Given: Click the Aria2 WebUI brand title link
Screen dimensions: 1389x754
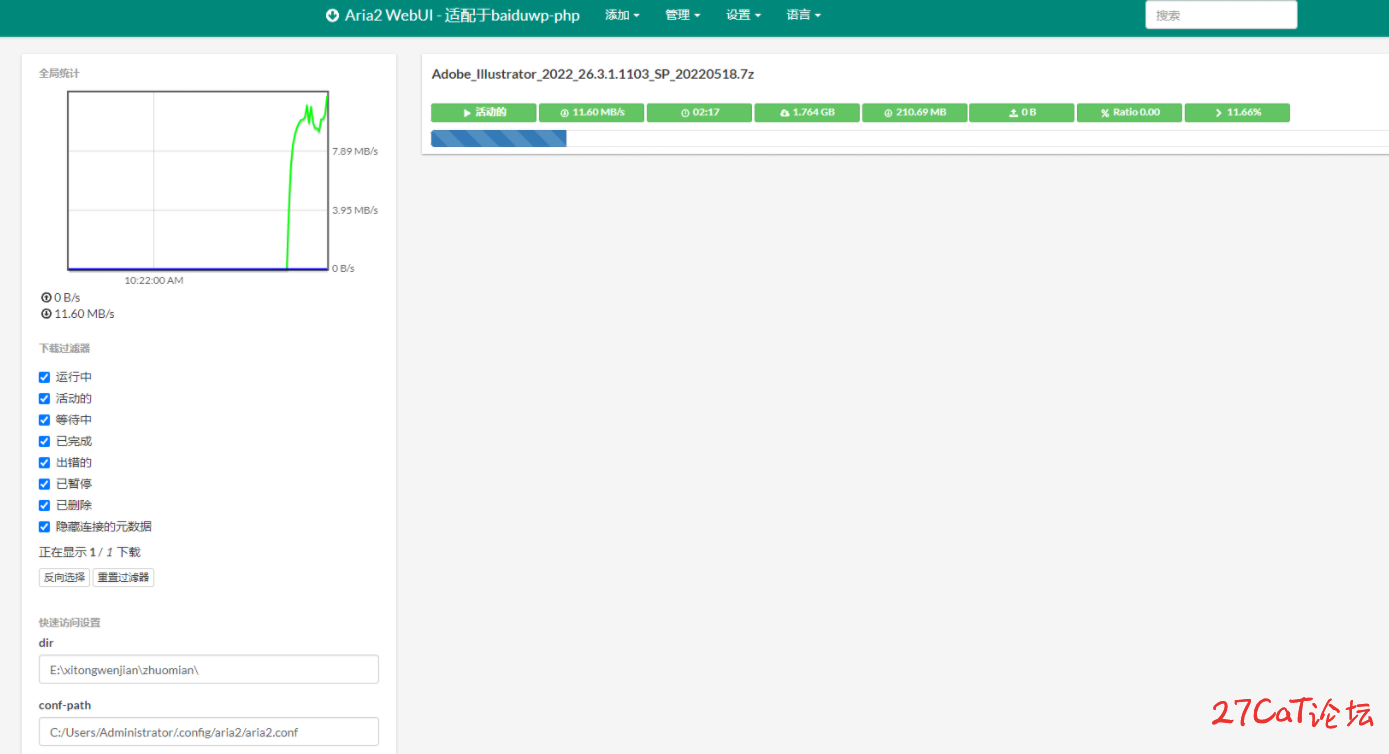Looking at the screenshot, I should (x=453, y=16).
